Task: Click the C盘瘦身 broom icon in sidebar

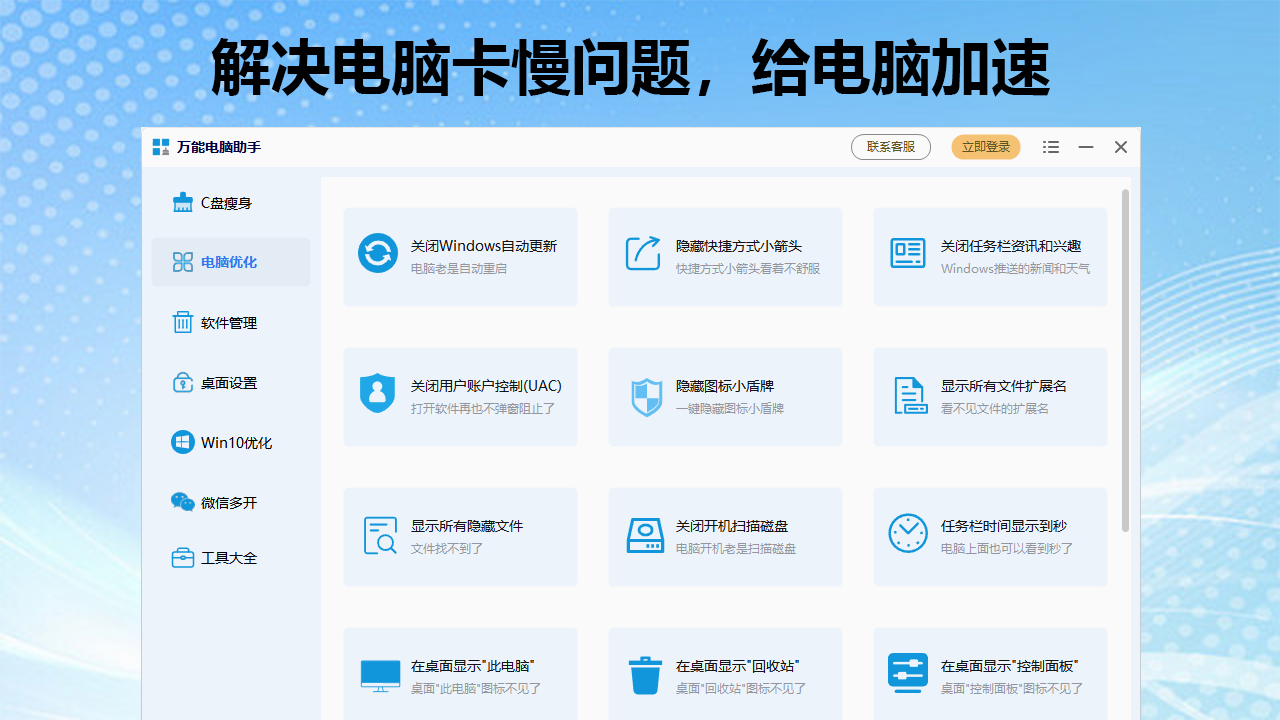Action: point(183,203)
